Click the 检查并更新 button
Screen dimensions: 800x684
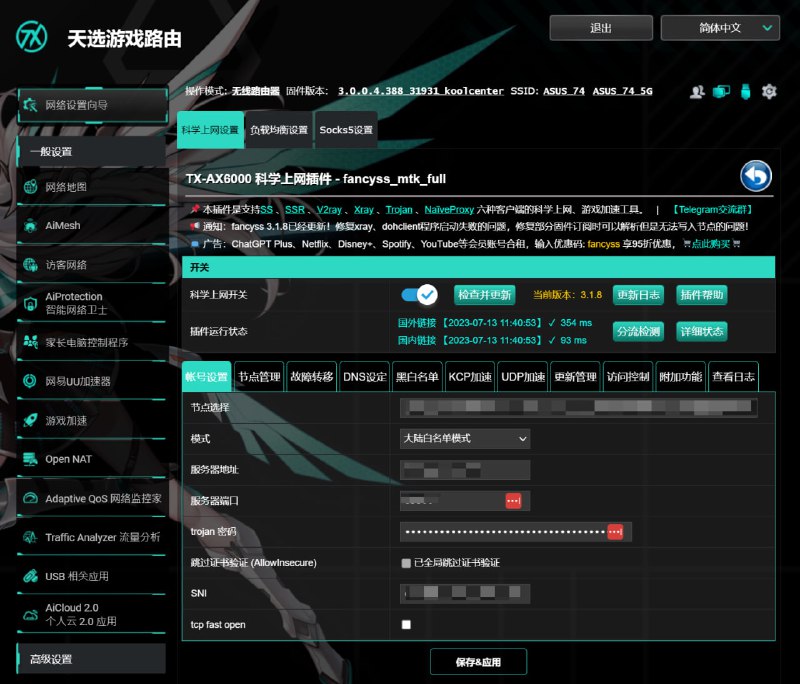(x=485, y=295)
